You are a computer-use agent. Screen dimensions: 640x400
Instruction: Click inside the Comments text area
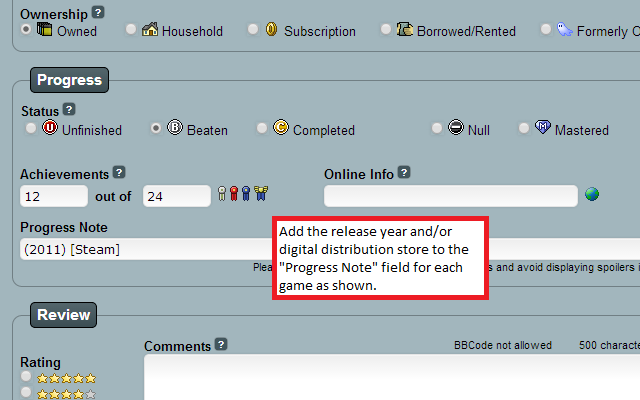392,378
